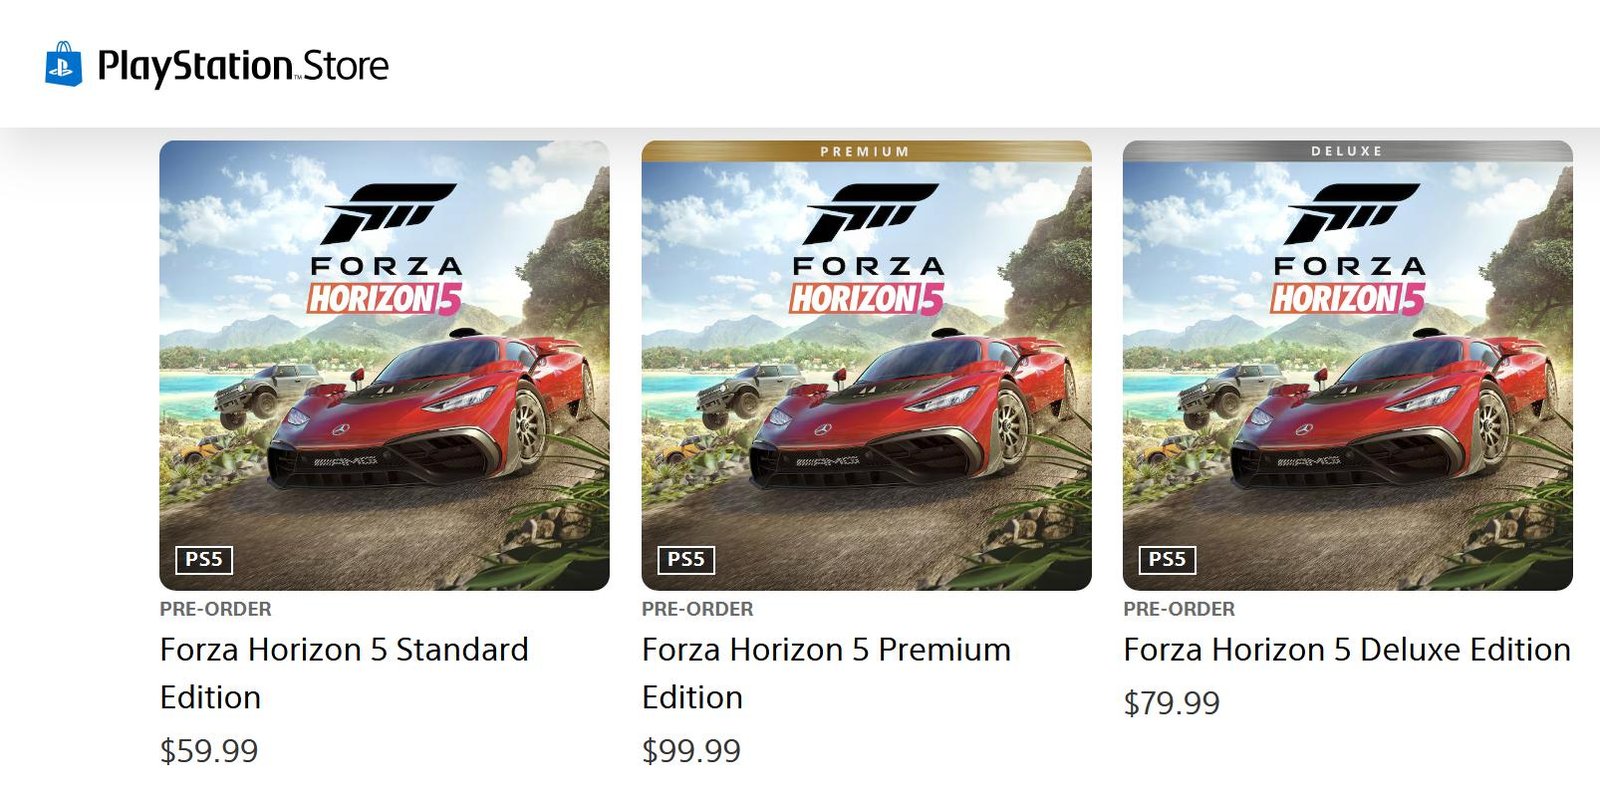
Task: Open the Forza Horizon 5 Deluxe Edition title
Action: pos(1346,650)
